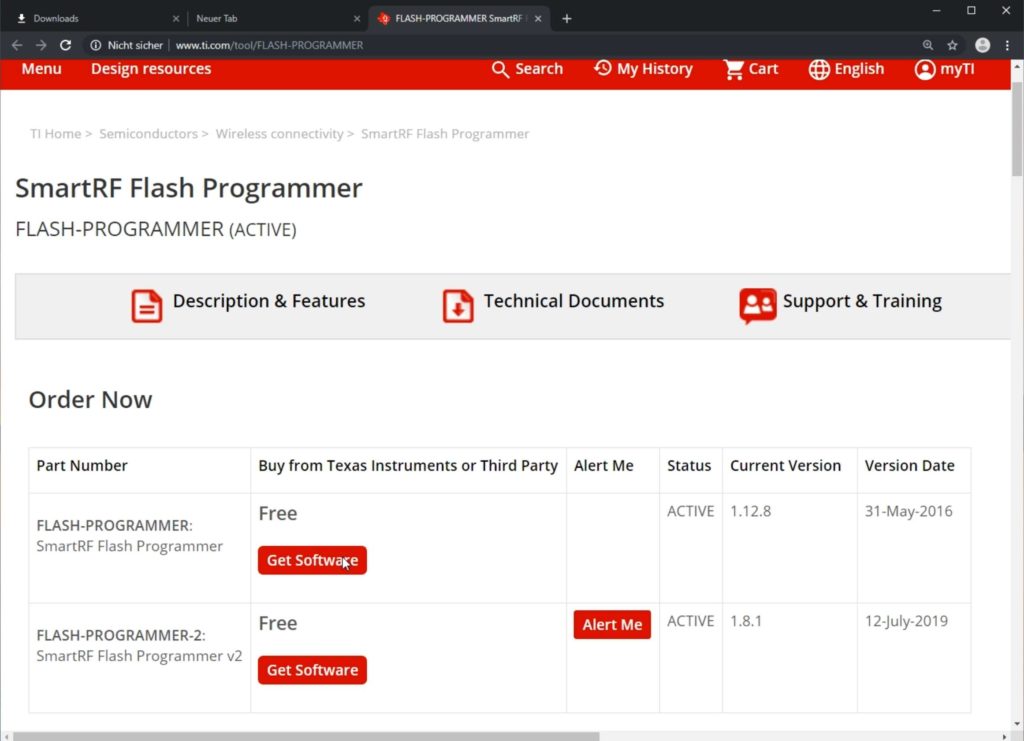Viewport: 1024px width, 741px height.
Task: Click the TI Home breadcrumb link
Action: tap(56, 134)
